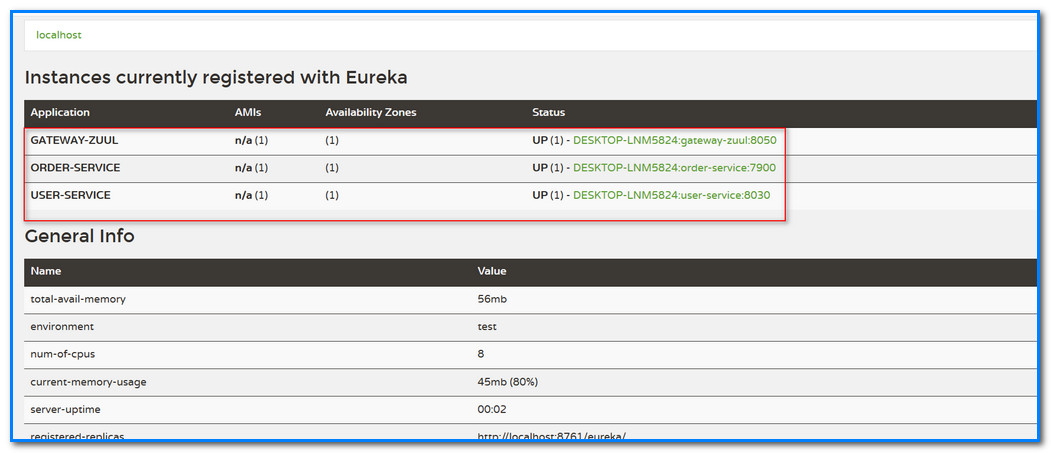Select the environment row name
Screen dimensions: 1051x453
click(x=62, y=326)
